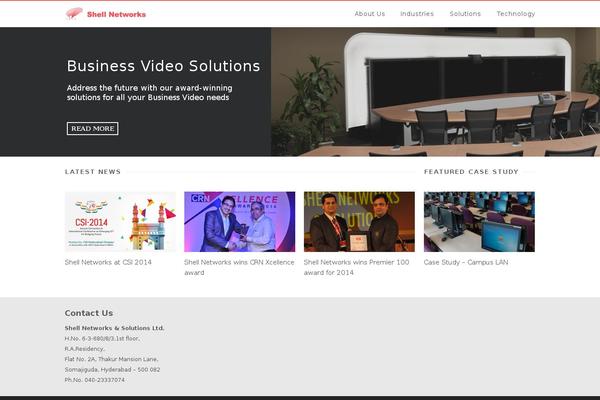Open Case Study – Campus LAN link
Image resolution: width=600 pixels, height=400 pixels.
point(466,262)
